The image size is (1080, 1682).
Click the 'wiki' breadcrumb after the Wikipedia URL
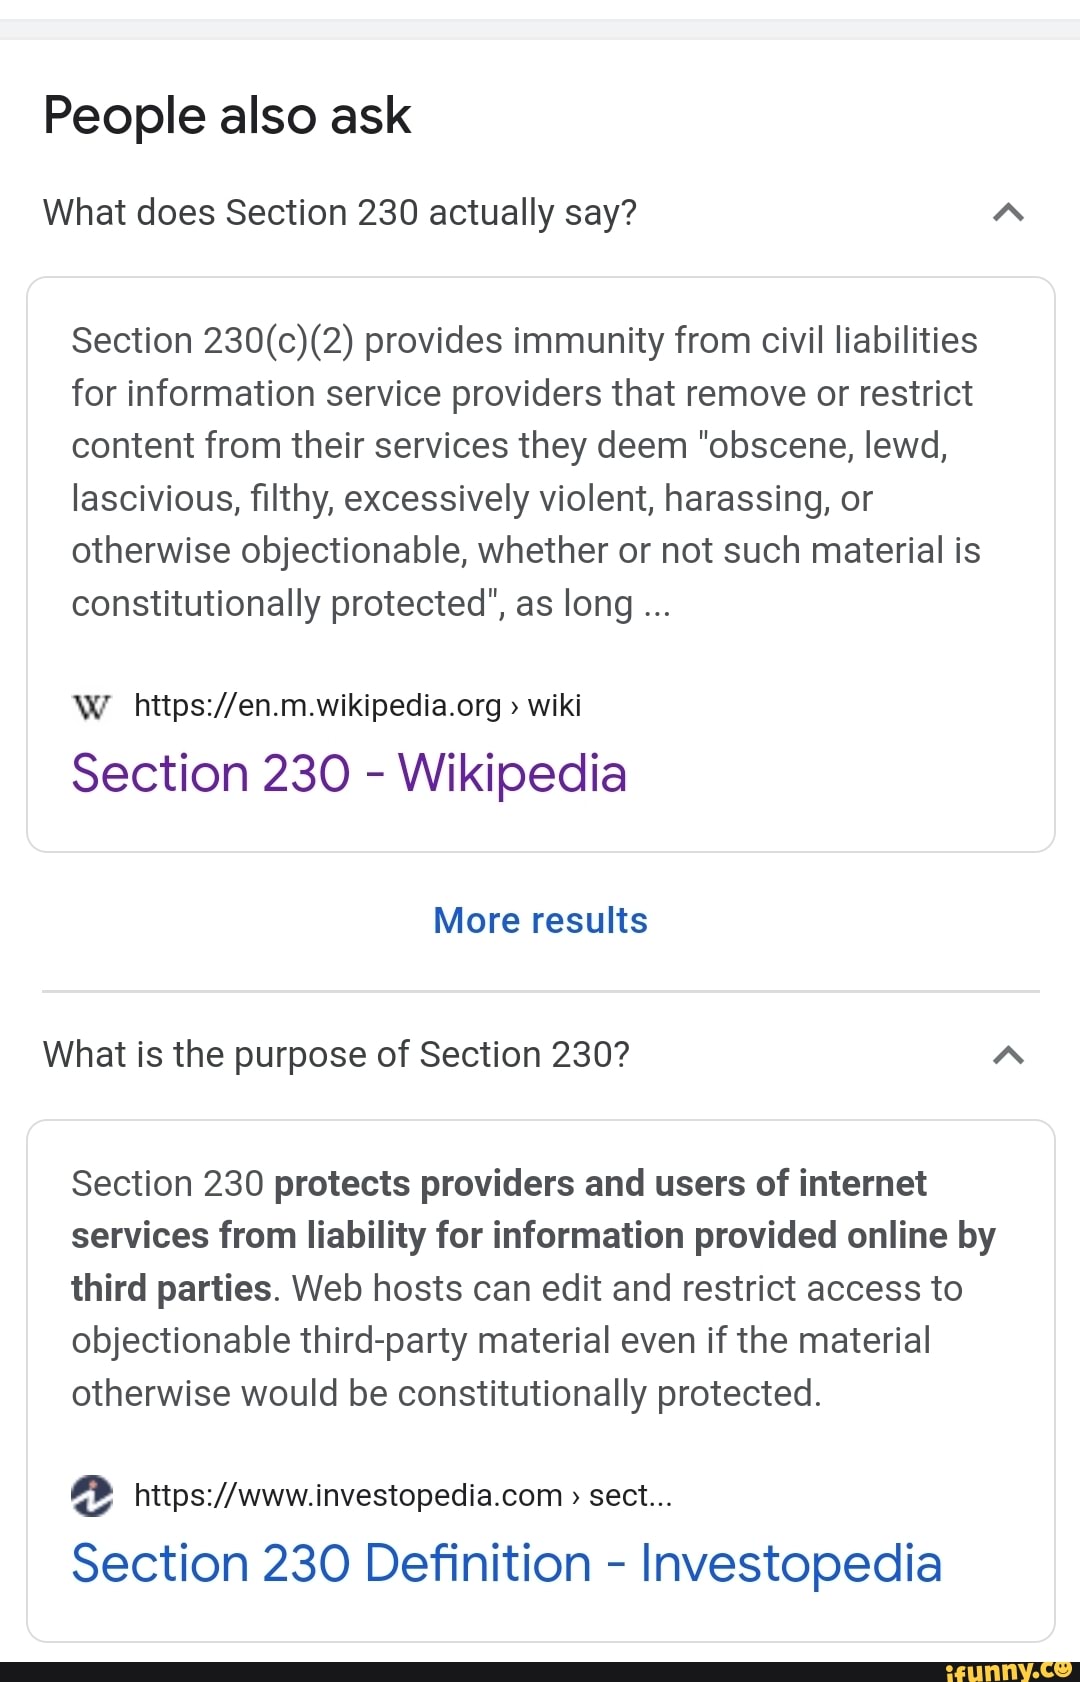click(x=554, y=706)
